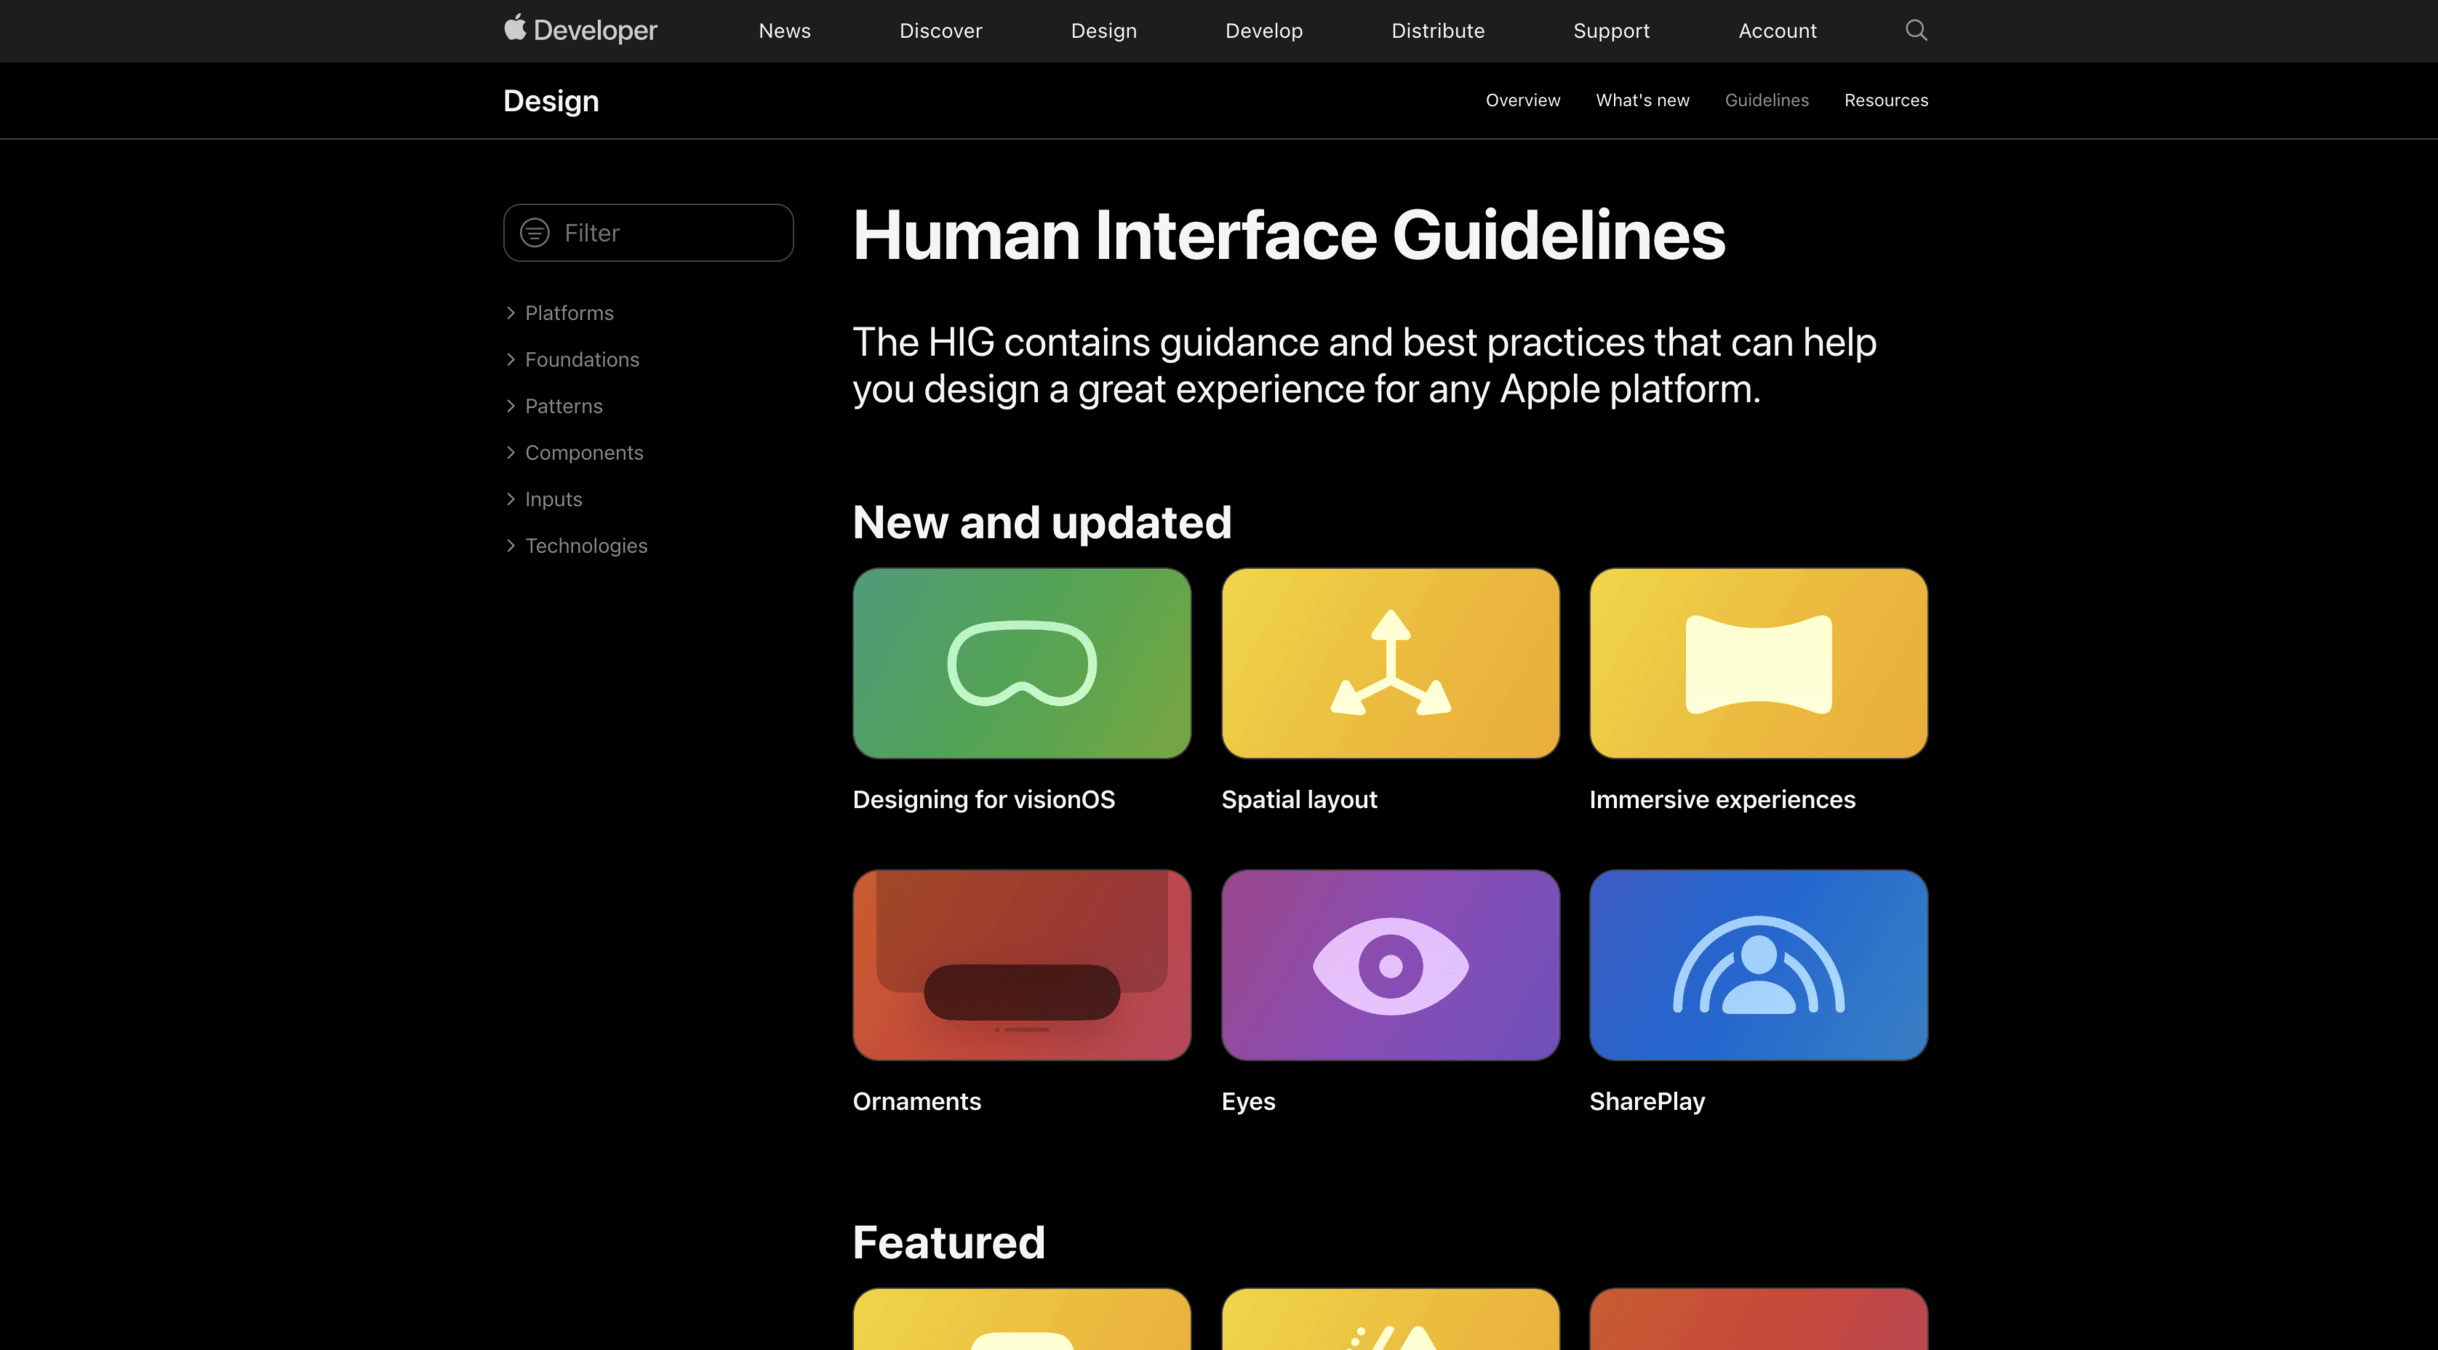Go to the Resources design tab
2438x1350 pixels.
click(x=1885, y=100)
